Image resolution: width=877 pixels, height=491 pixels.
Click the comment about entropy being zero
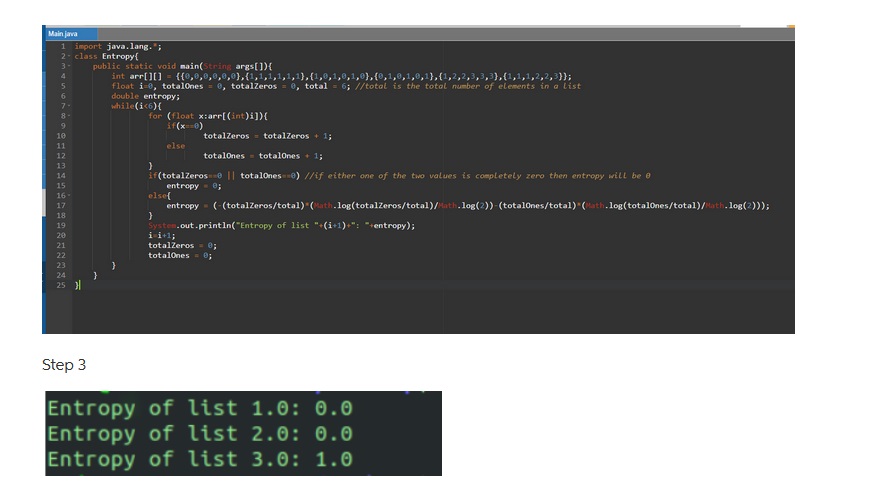pos(479,176)
